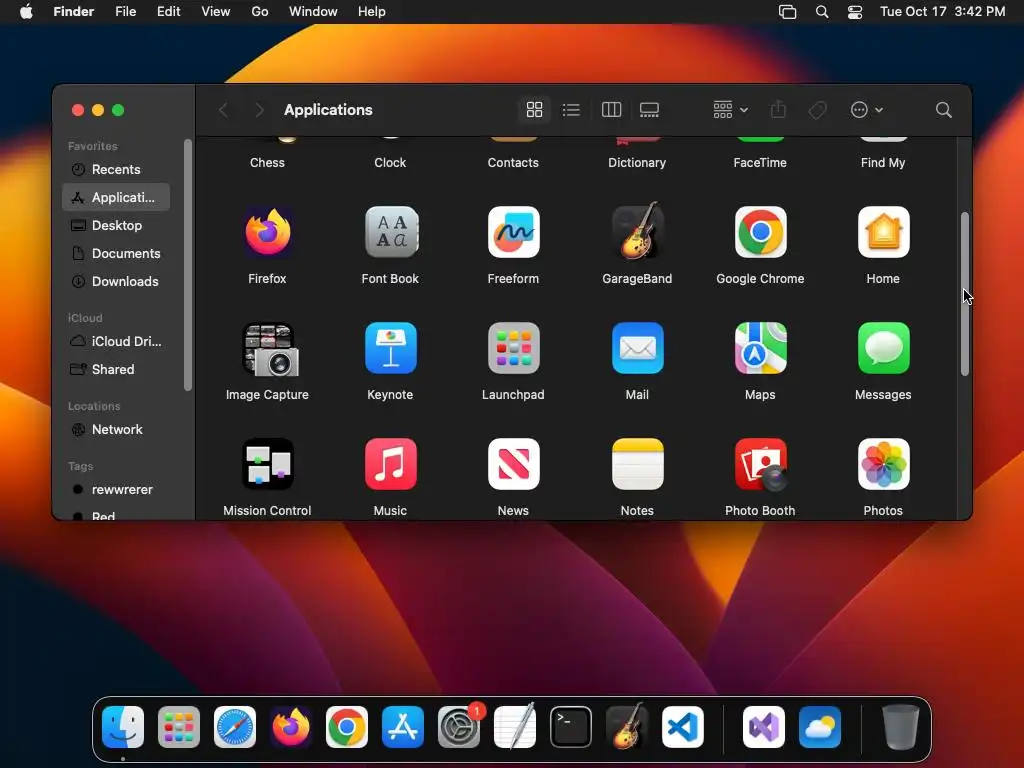Open the Group By dropdown
Image resolution: width=1024 pixels, height=768 pixels.
730,110
